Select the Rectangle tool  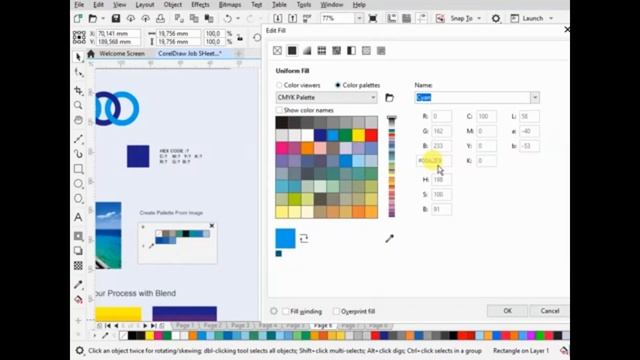pyautogui.click(x=78, y=169)
